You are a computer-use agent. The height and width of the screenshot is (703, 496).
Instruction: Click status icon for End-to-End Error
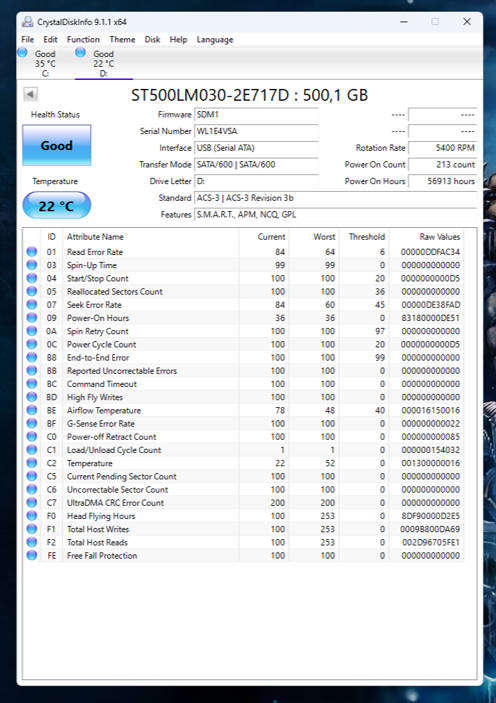[x=31, y=357]
